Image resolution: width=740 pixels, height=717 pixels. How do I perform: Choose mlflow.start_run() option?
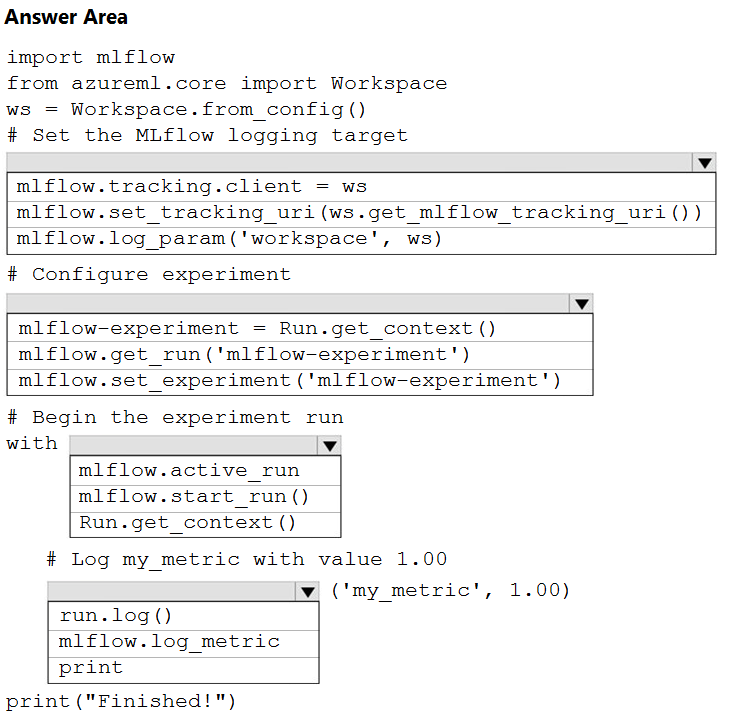tap(205, 498)
